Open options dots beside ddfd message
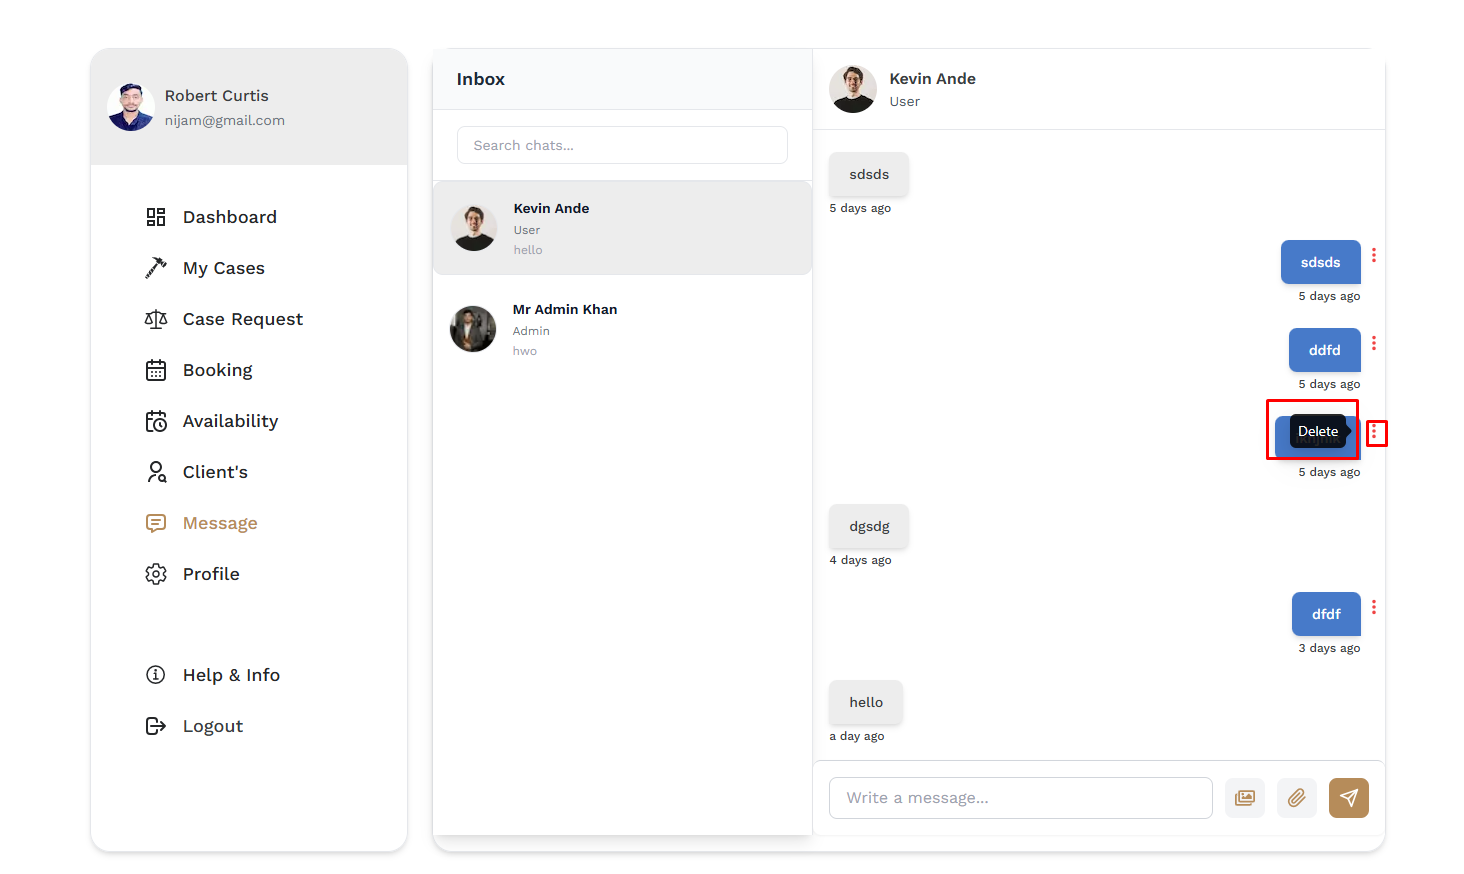Viewport: 1464px width, 874px height. point(1374,343)
